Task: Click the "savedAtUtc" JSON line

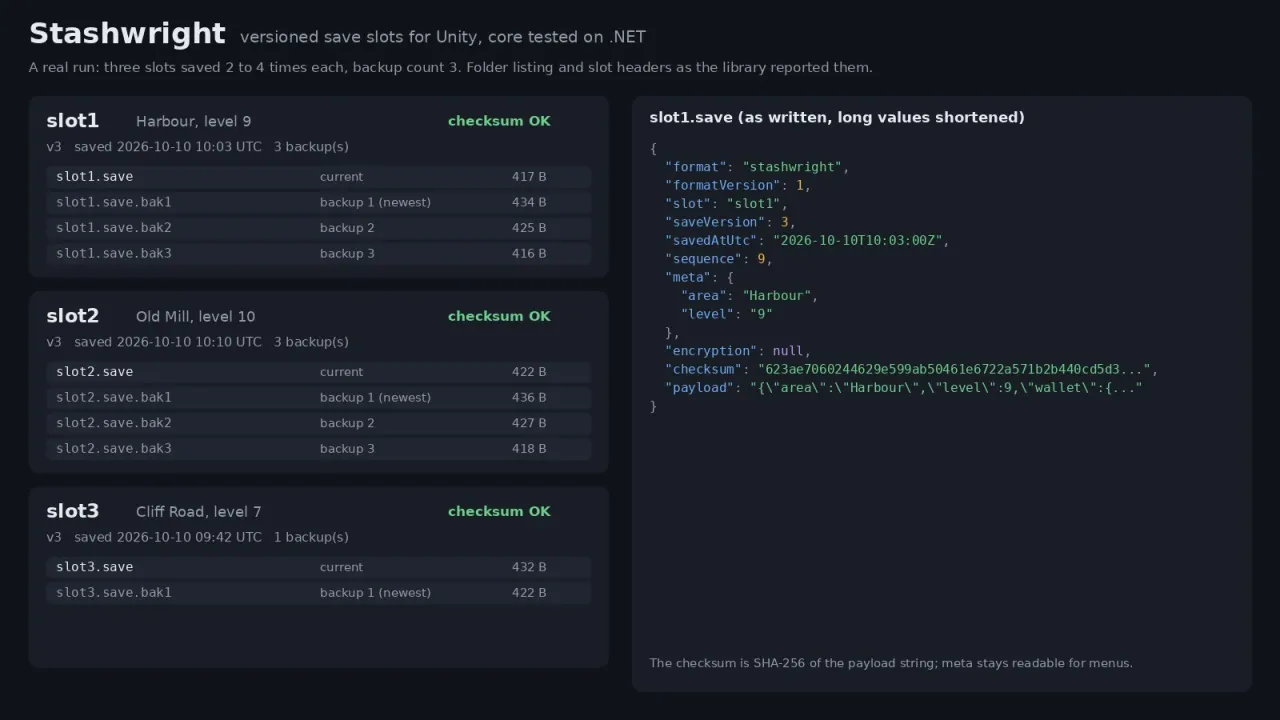Action: (x=807, y=240)
